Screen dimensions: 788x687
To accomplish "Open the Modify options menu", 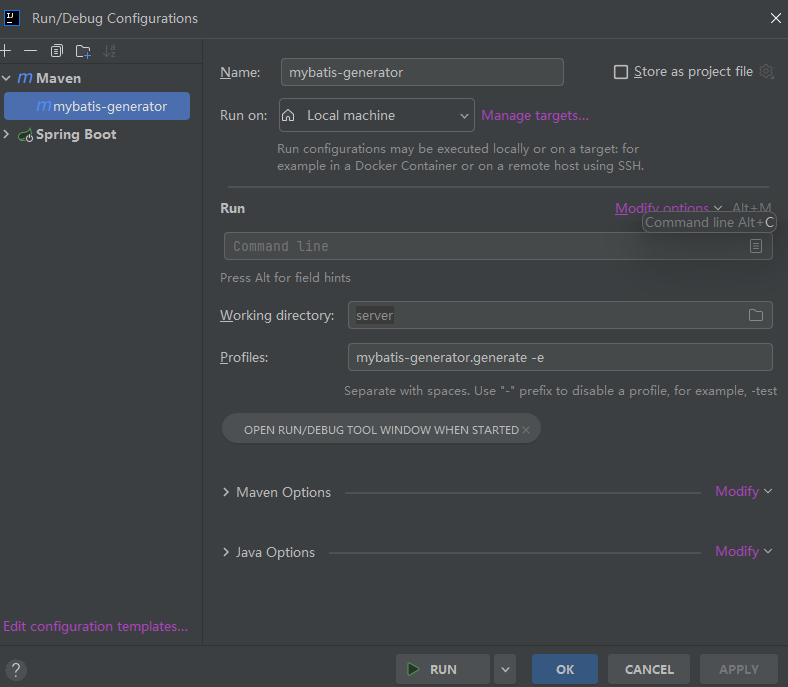I will point(668,208).
